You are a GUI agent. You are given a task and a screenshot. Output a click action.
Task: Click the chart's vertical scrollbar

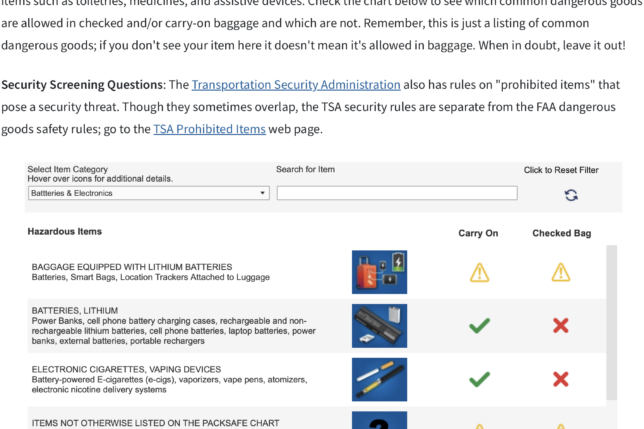click(612, 330)
